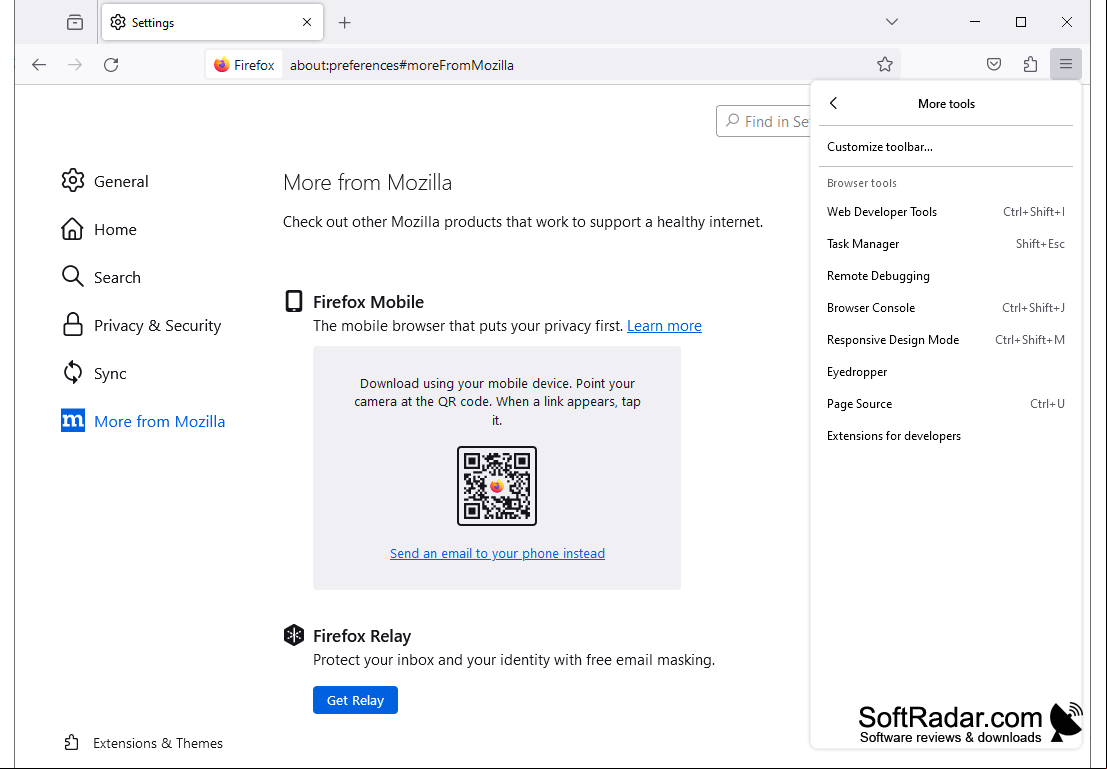This screenshot has height=769, width=1107.
Task: Click the Firefox QR code image
Action: pos(497,486)
